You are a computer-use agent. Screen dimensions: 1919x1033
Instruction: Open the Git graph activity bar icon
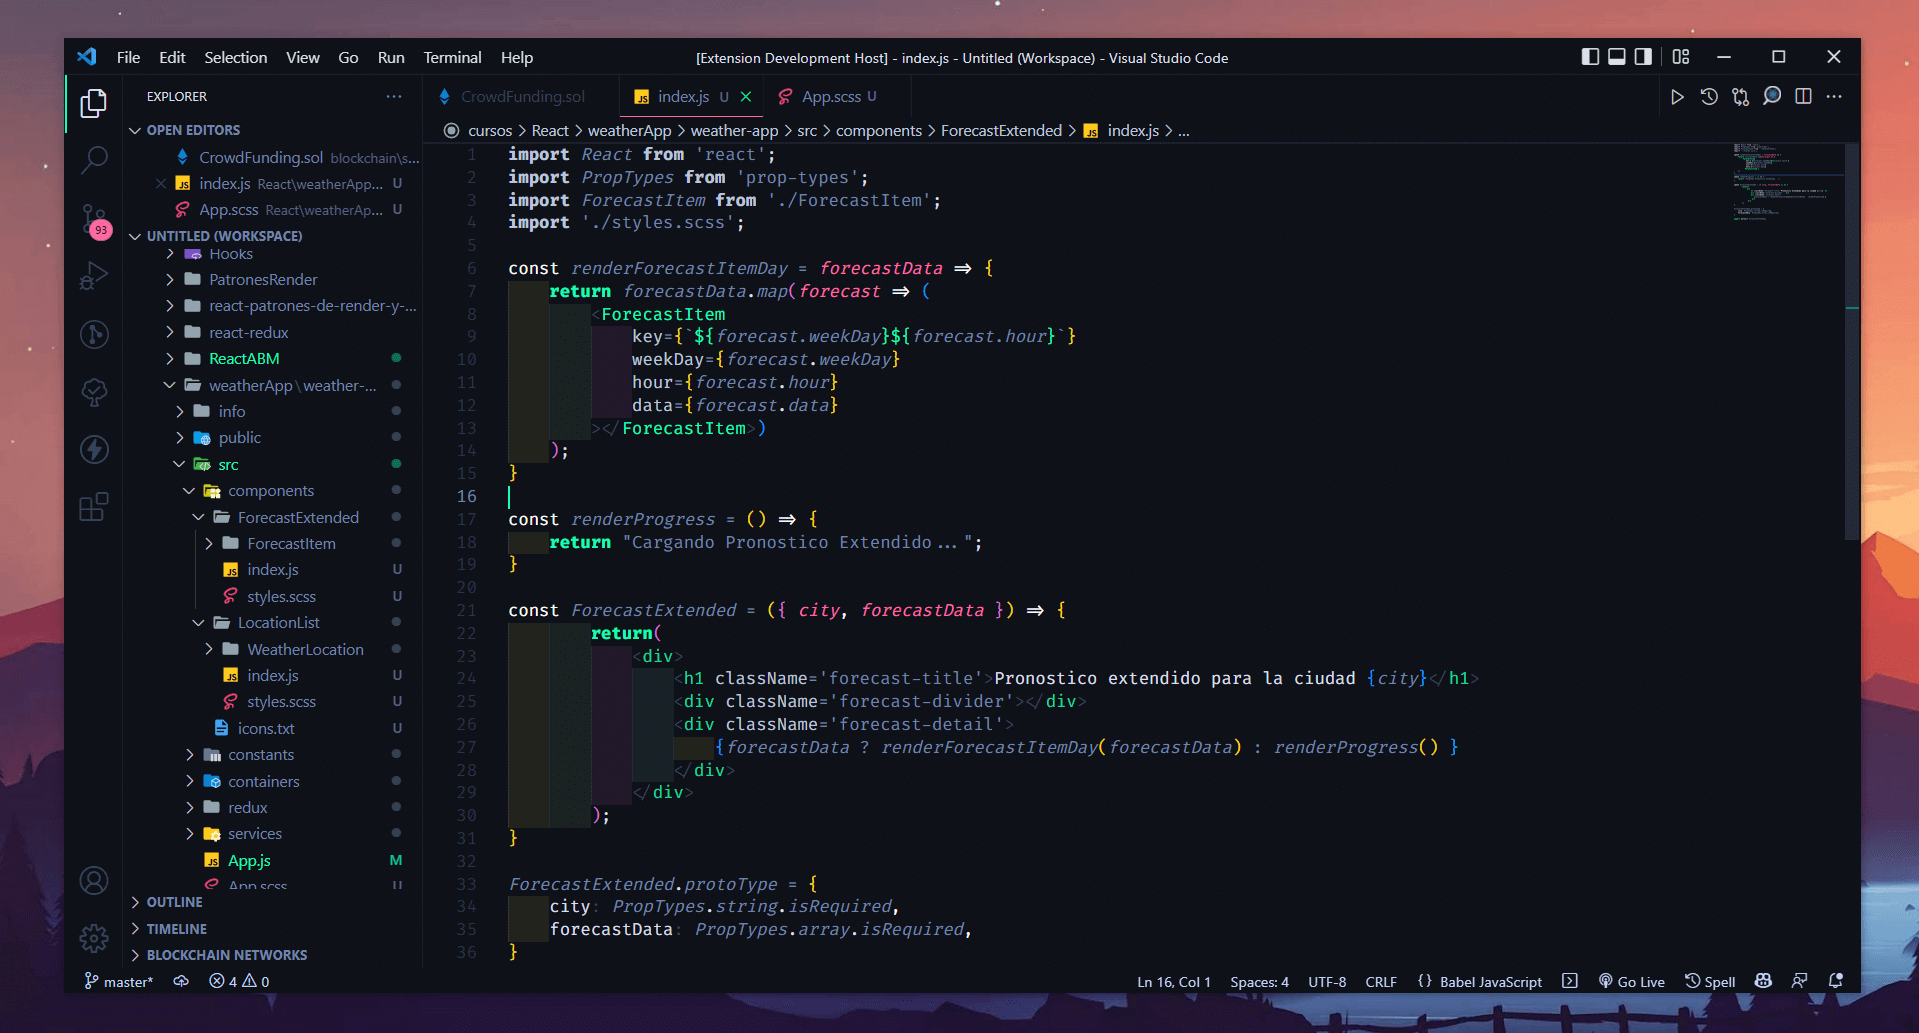pos(94,333)
